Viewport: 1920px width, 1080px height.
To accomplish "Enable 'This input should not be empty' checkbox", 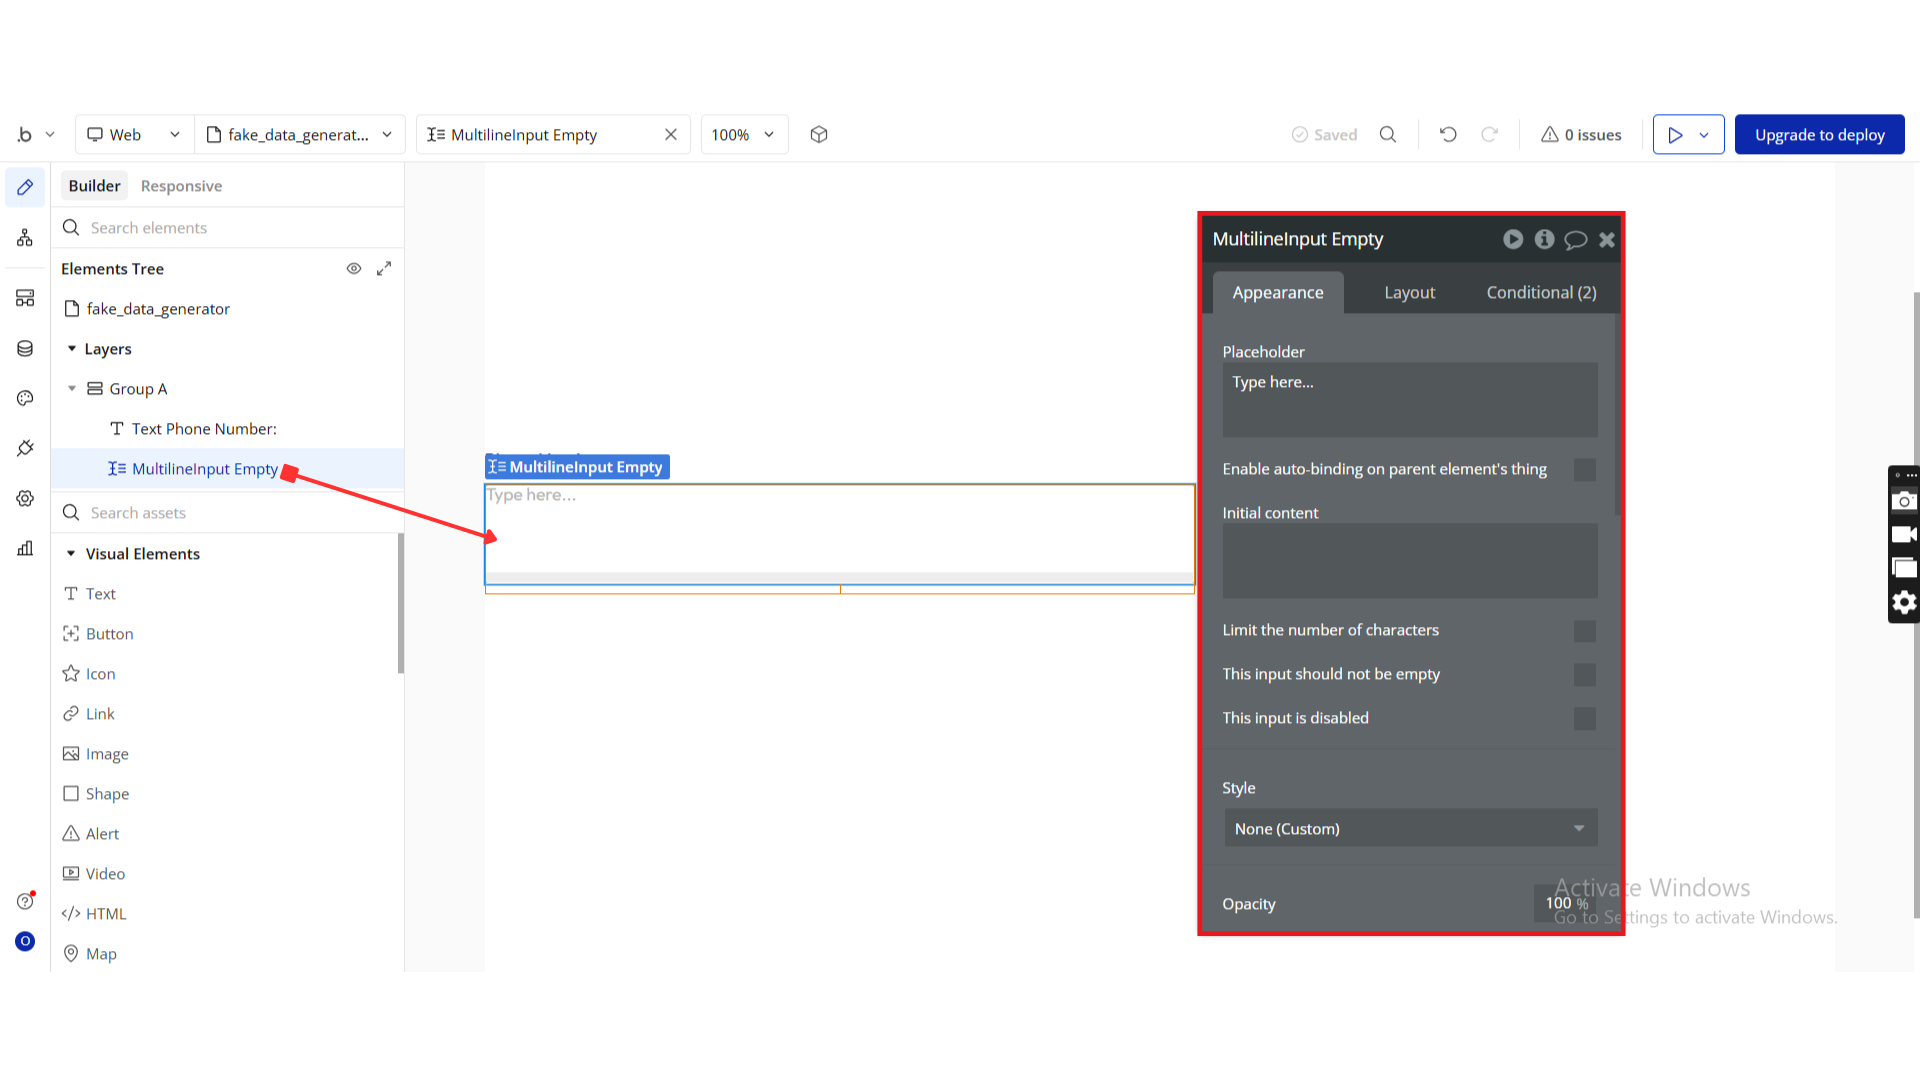I will click(x=1584, y=675).
